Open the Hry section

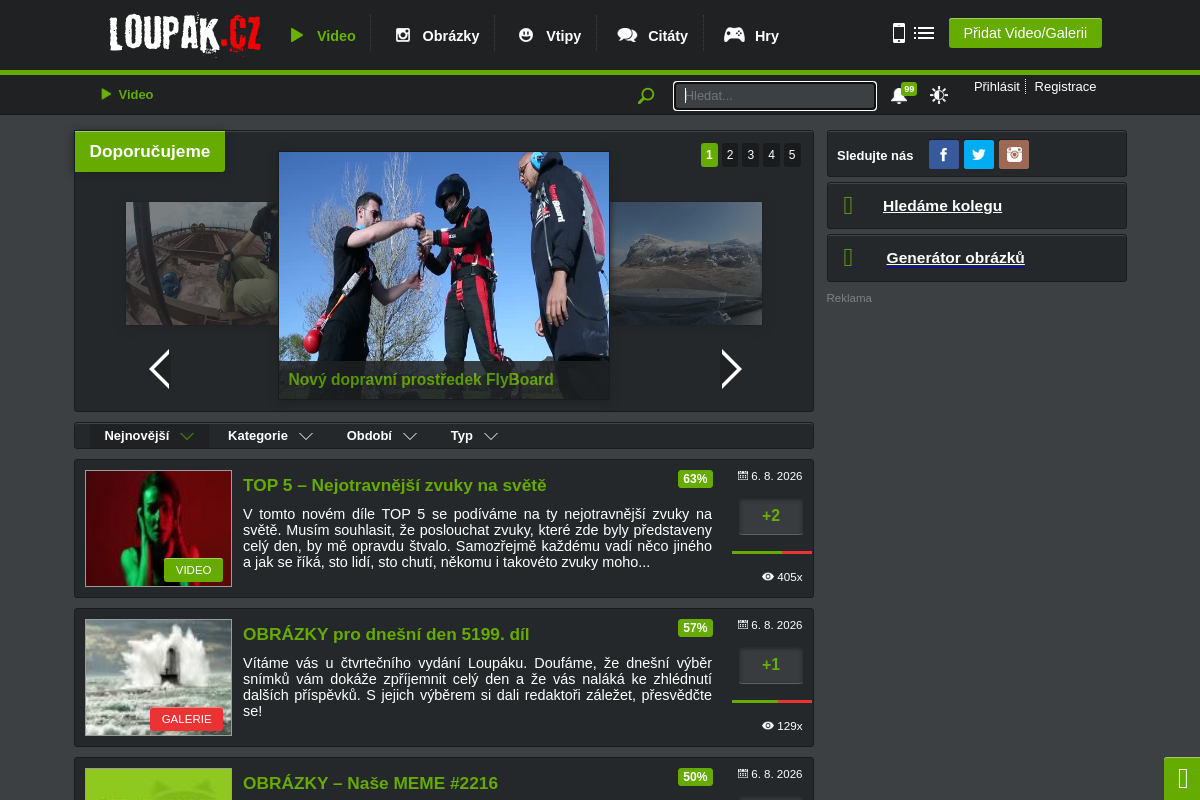pyautogui.click(x=751, y=35)
